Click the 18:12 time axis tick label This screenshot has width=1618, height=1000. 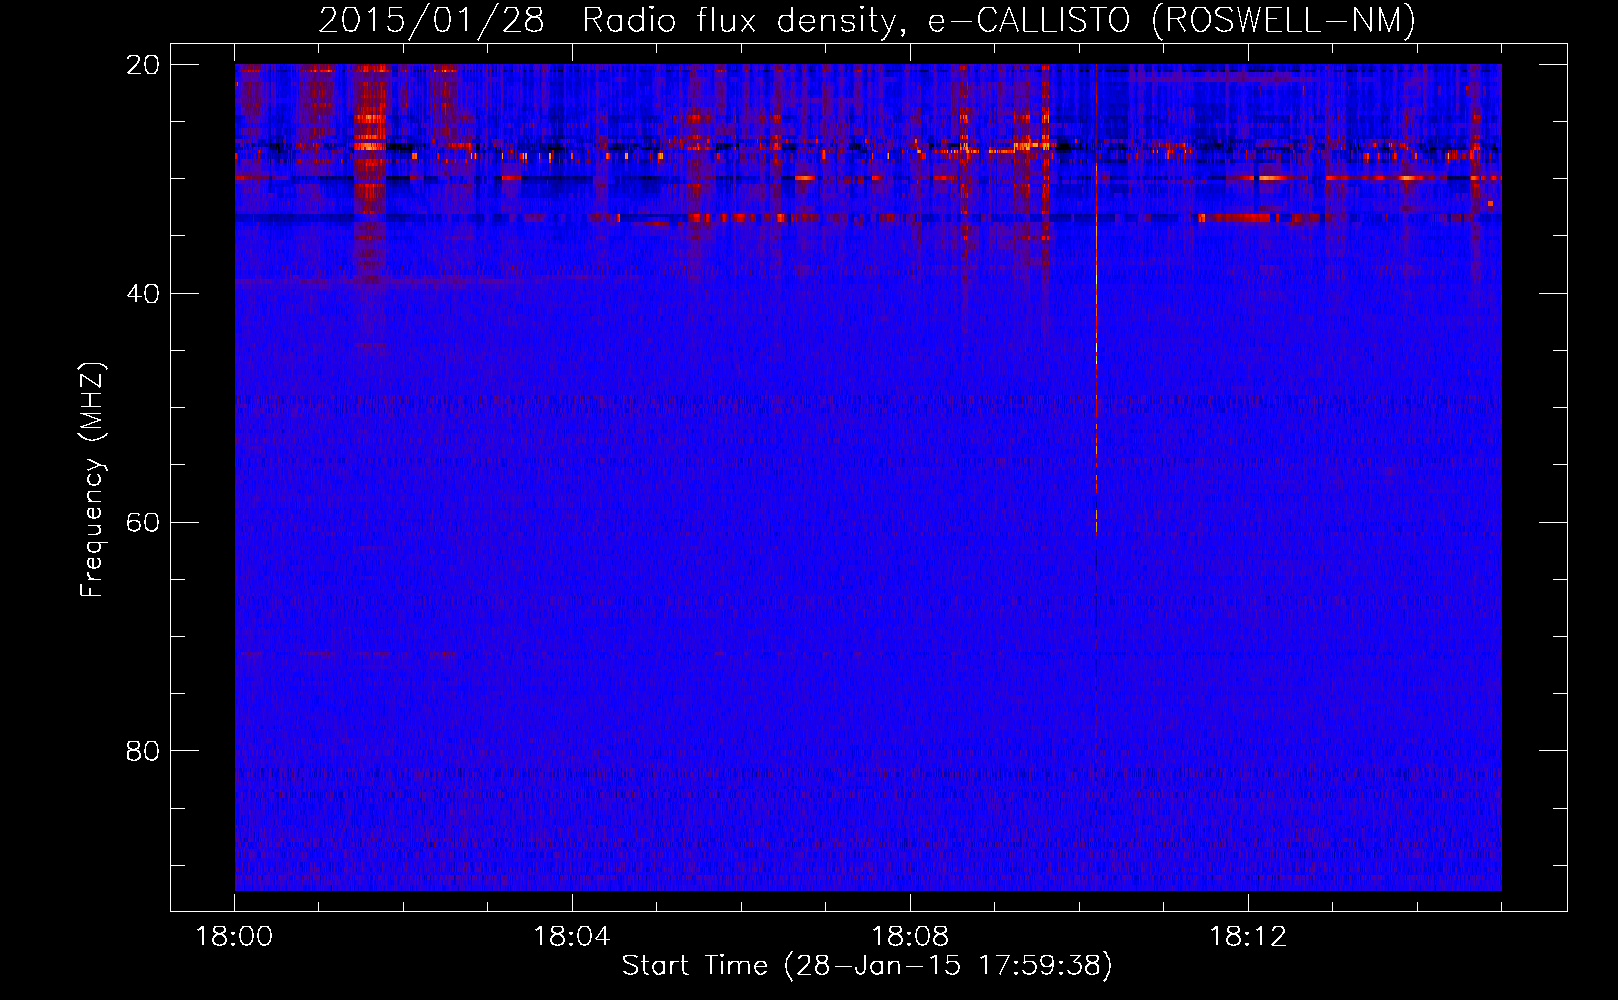[1248, 937]
